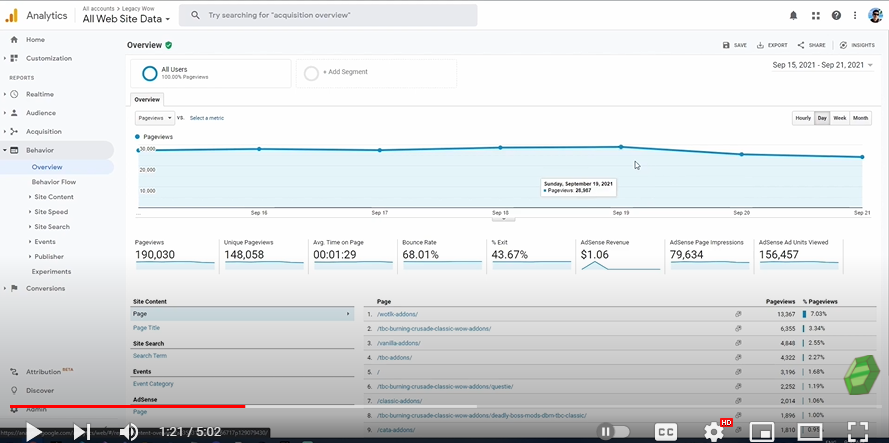Open the Pageviews metric dropdown
889x443 pixels.
[x=155, y=118]
